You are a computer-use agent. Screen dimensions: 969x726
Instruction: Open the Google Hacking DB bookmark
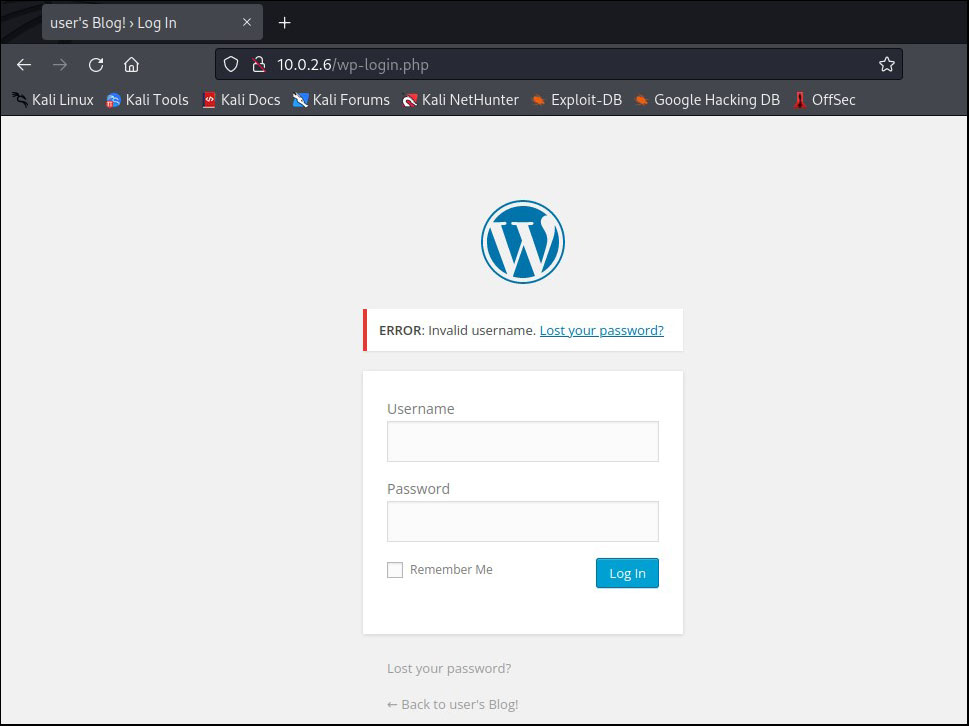707,99
